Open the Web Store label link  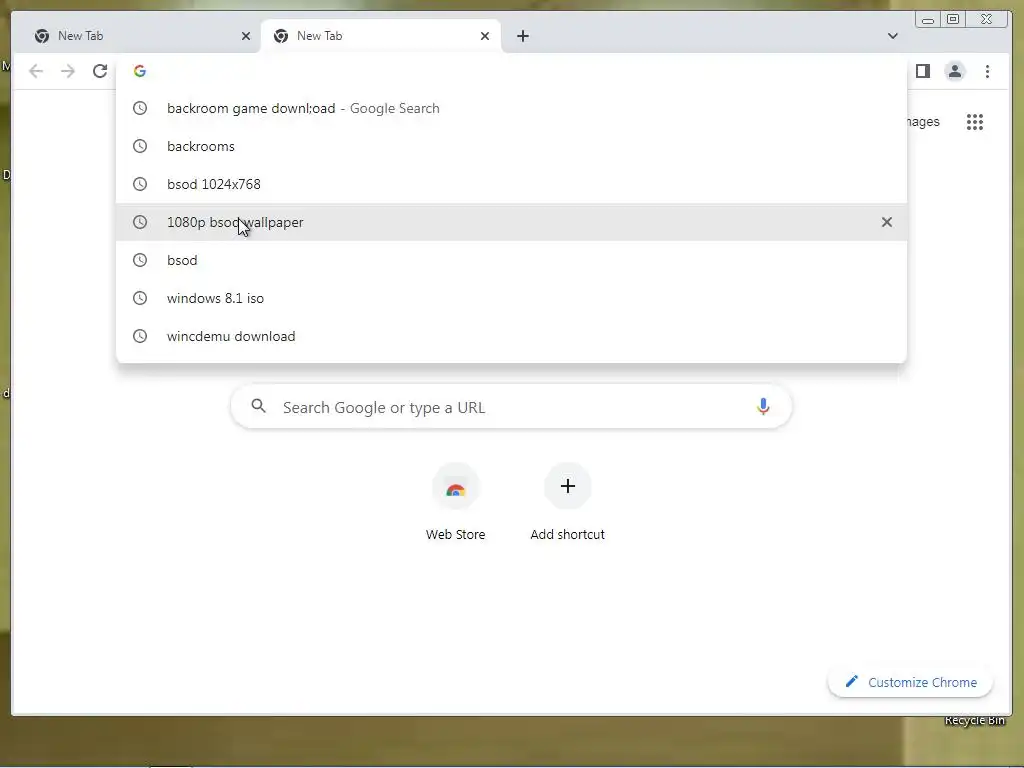456,534
